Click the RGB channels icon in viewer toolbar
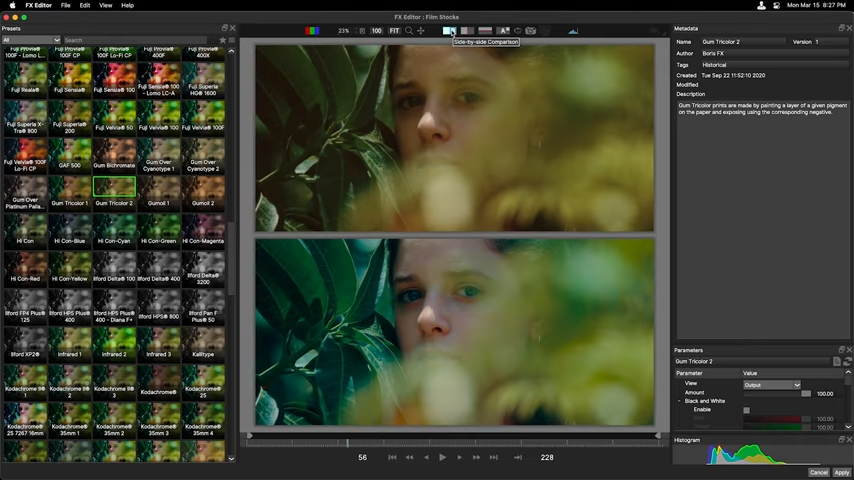The height and width of the screenshot is (480, 854). (312, 31)
